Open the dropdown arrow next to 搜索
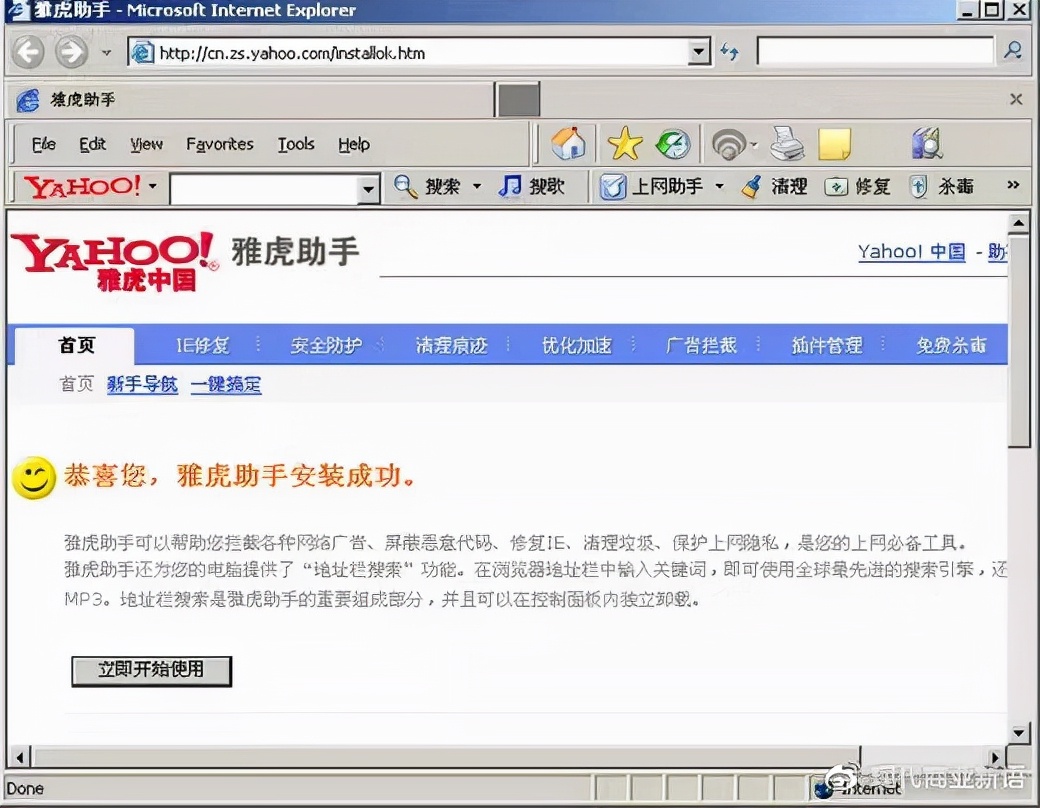This screenshot has width=1040, height=808. [477, 186]
